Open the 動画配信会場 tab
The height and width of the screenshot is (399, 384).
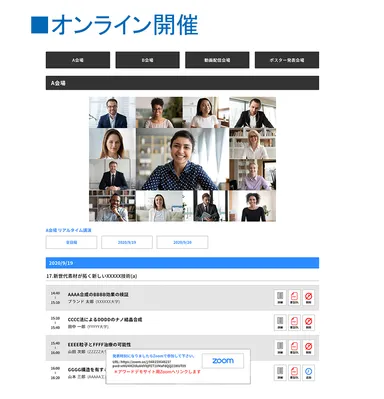click(217, 60)
